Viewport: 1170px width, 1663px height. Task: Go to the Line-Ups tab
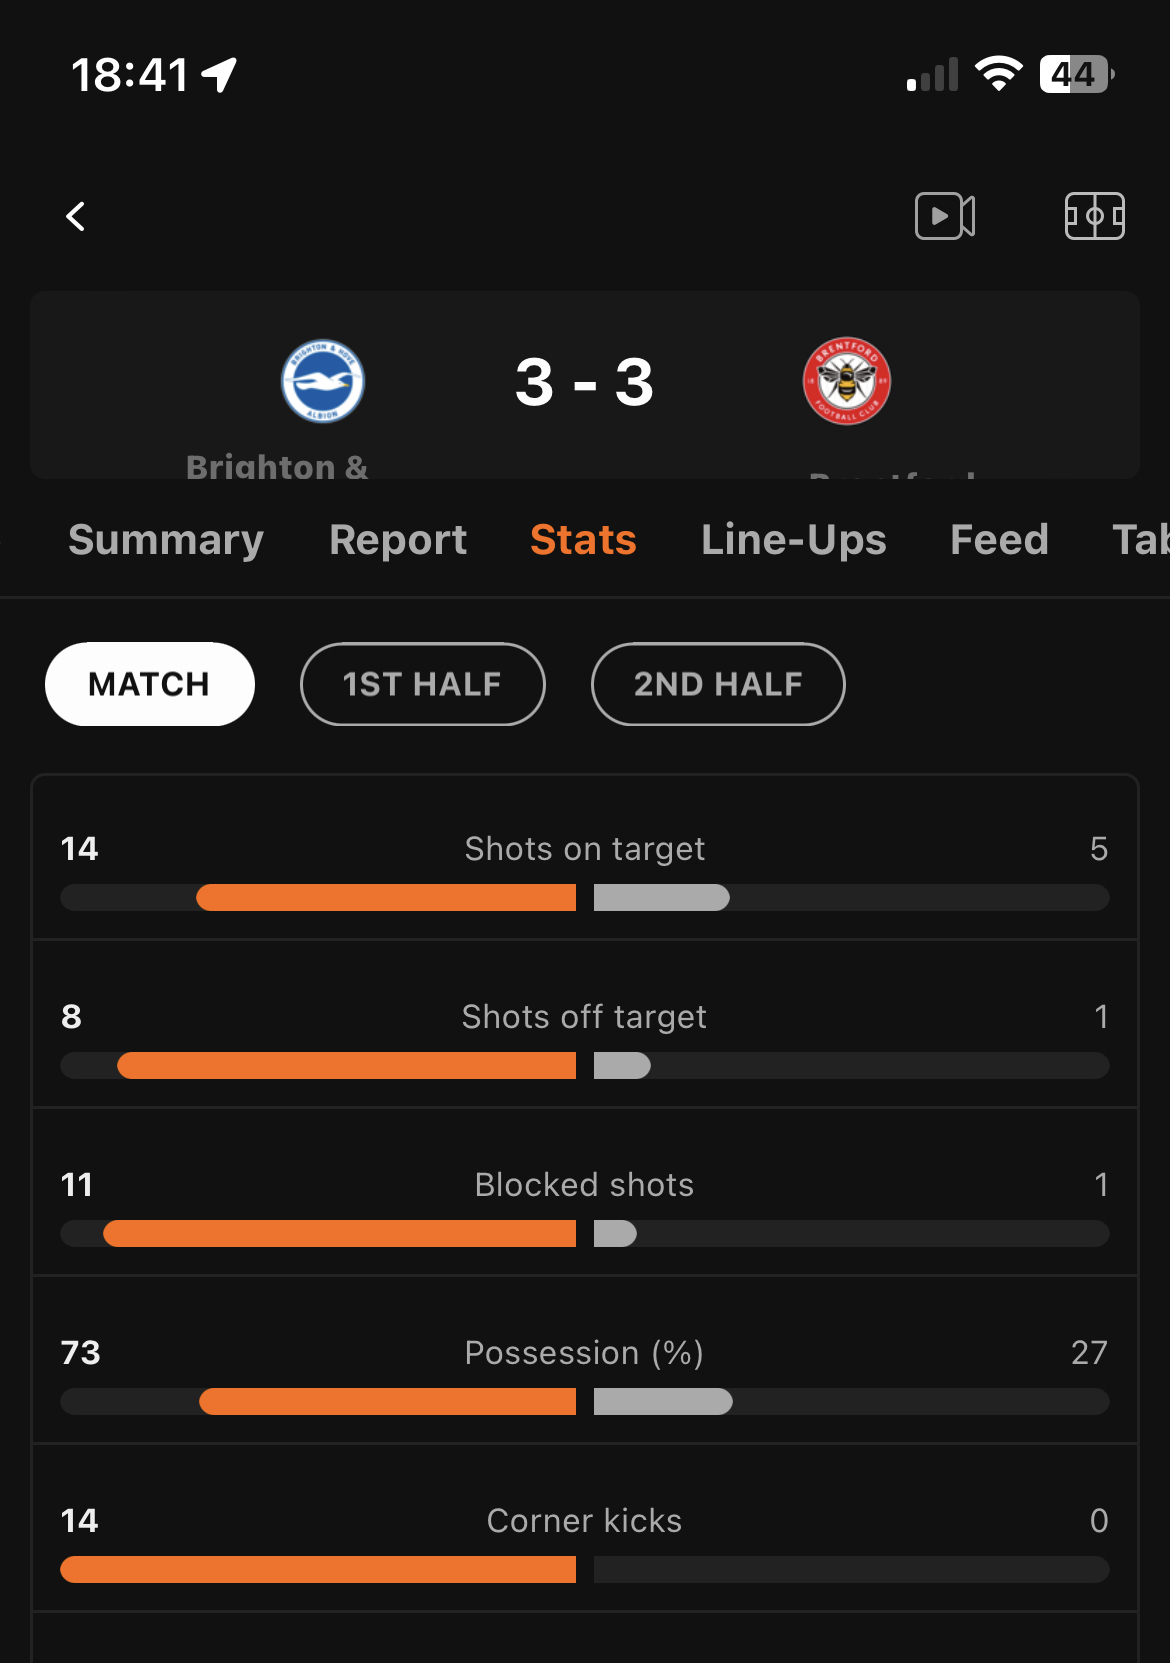pos(794,540)
